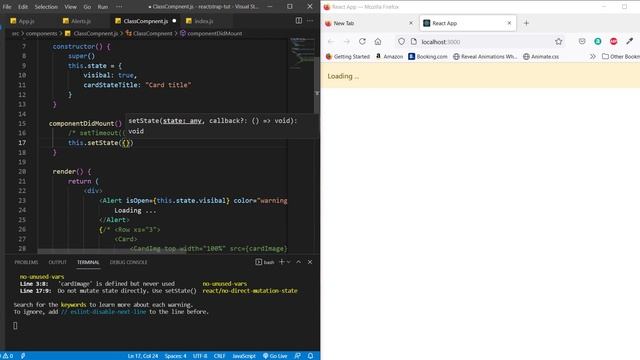Viewport: 640px width, 360px height.
Task: Click the bash terminal icon label
Action: (264, 262)
